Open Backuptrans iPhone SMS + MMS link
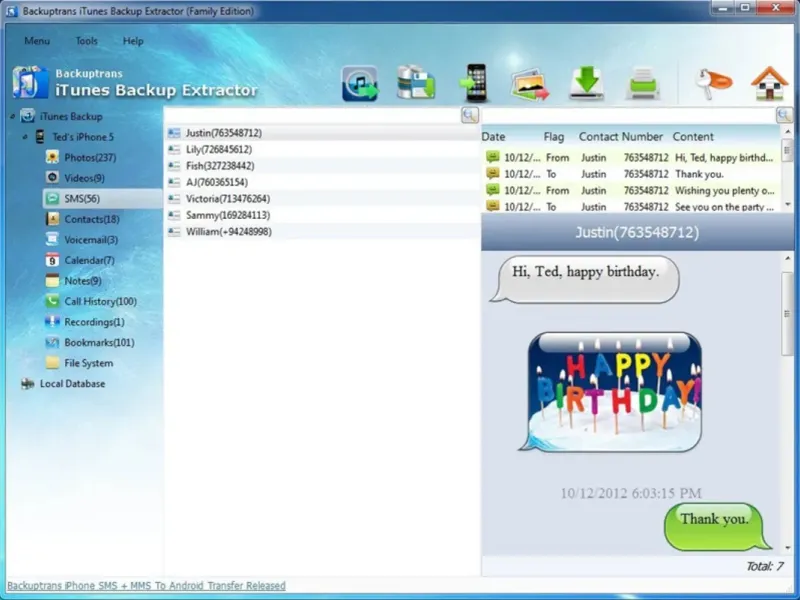800x600 pixels. pos(146,586)
